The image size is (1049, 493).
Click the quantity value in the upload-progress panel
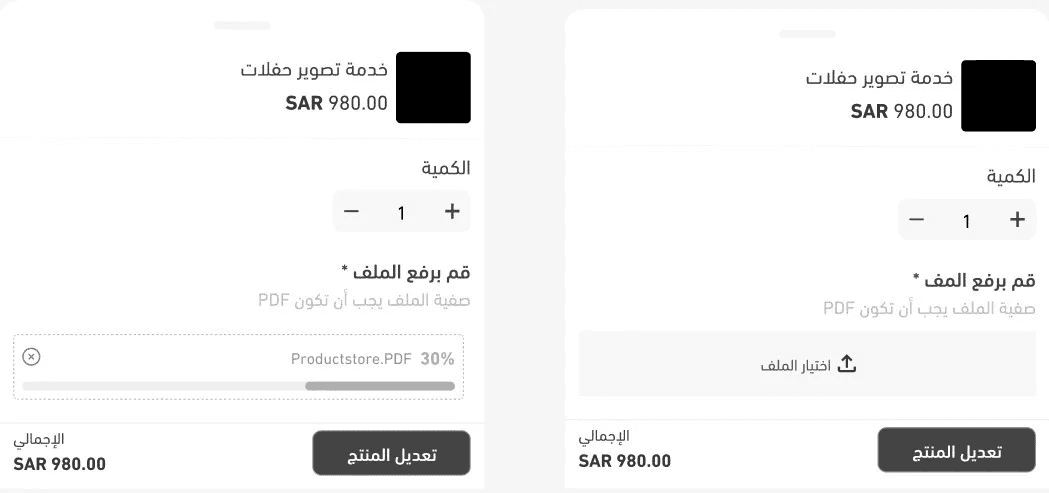[402, 212]
